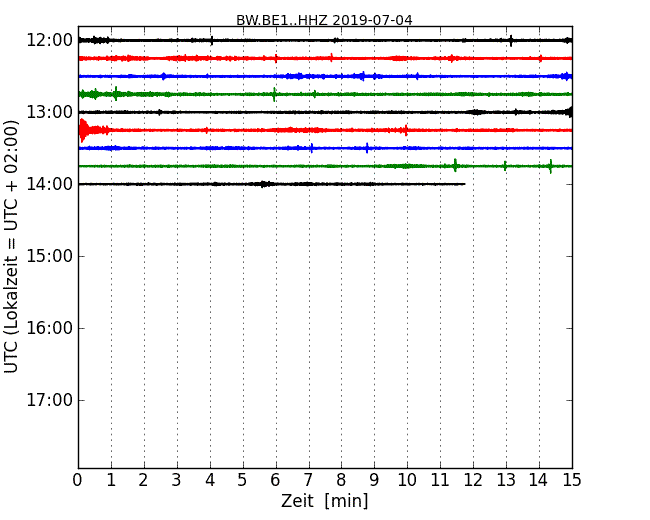This screenshot has width=650, height=520.
Task: Click the black 13:00 seismogram trace
Action: tap(325, 112)
